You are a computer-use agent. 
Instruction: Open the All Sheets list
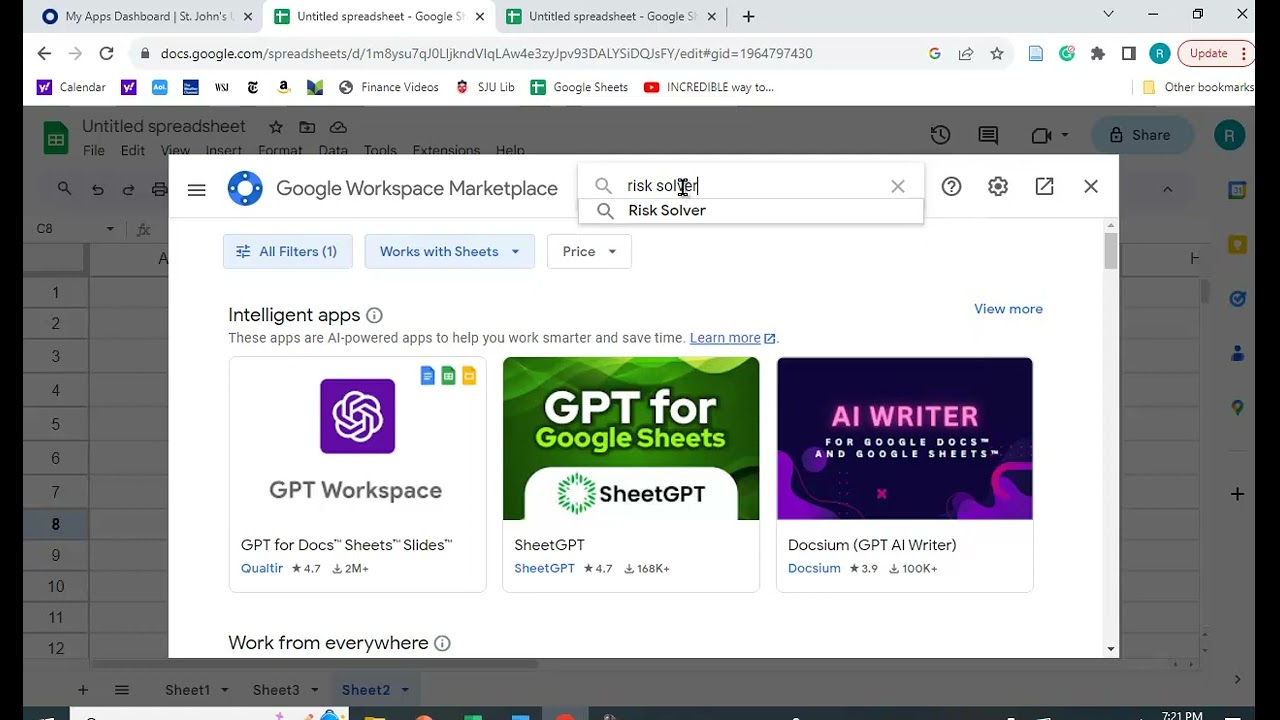tap(122, 690)
